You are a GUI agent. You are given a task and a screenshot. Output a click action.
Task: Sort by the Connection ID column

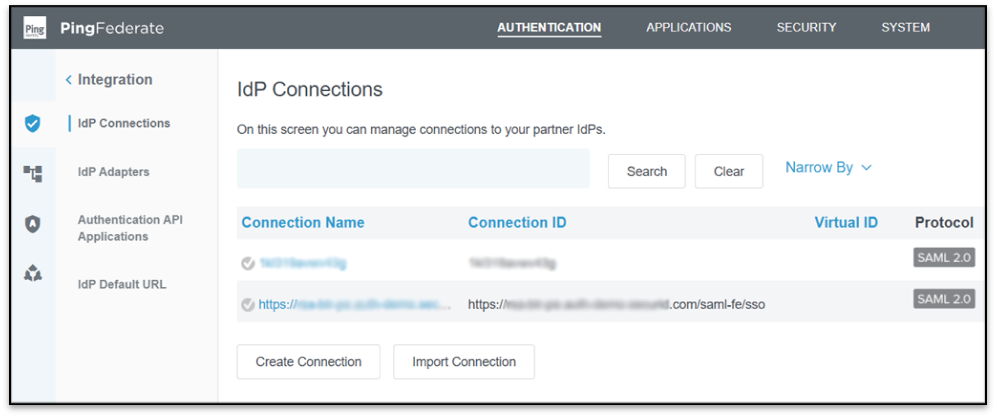517,222
